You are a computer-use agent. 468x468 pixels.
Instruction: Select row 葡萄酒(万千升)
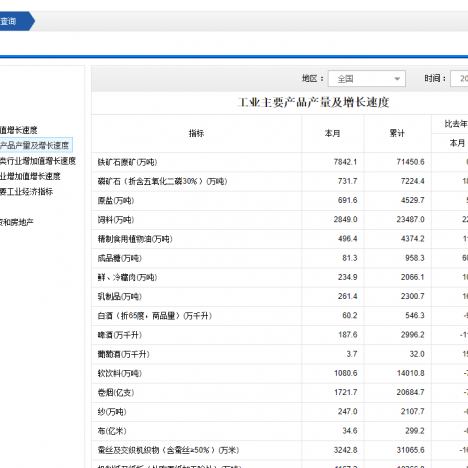(280, 354)
